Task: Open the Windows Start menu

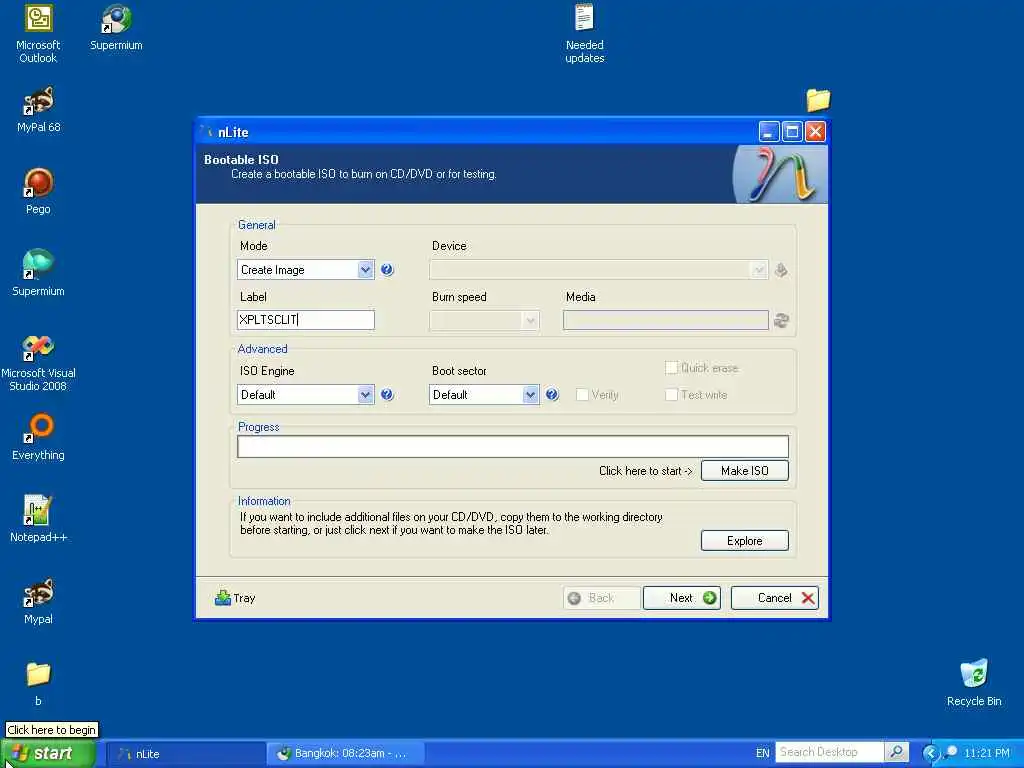Action: click(48, 754)
